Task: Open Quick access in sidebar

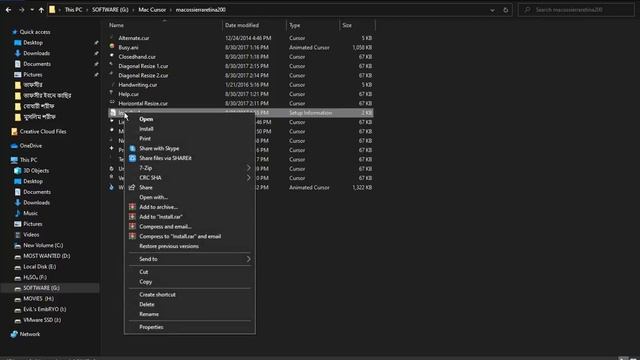Action: [x=35, y=32]
